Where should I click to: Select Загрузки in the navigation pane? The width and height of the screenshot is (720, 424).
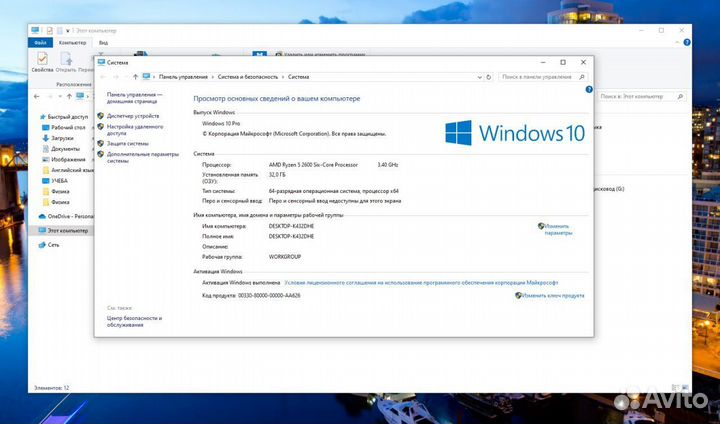click(x=62, y=138)
